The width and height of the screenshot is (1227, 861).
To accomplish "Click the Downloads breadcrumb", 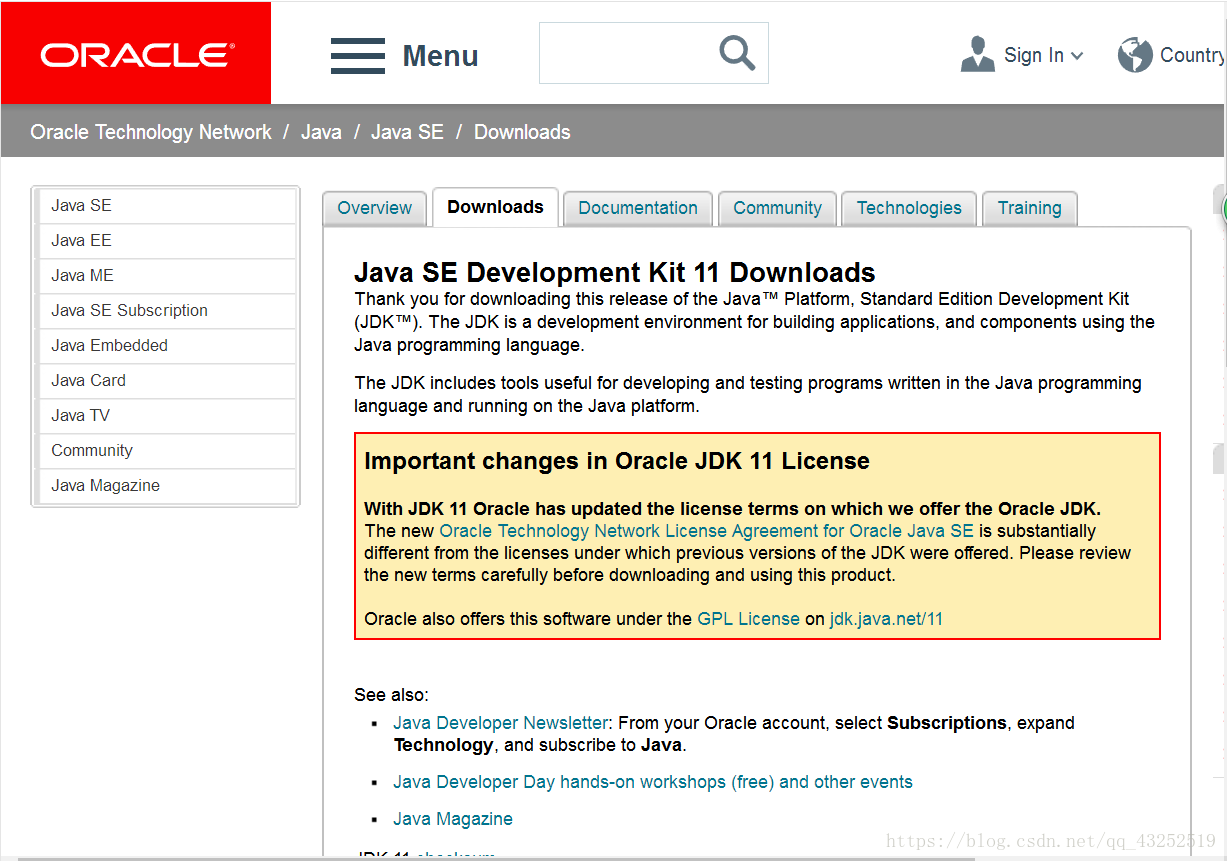I will tap(522, 132).
